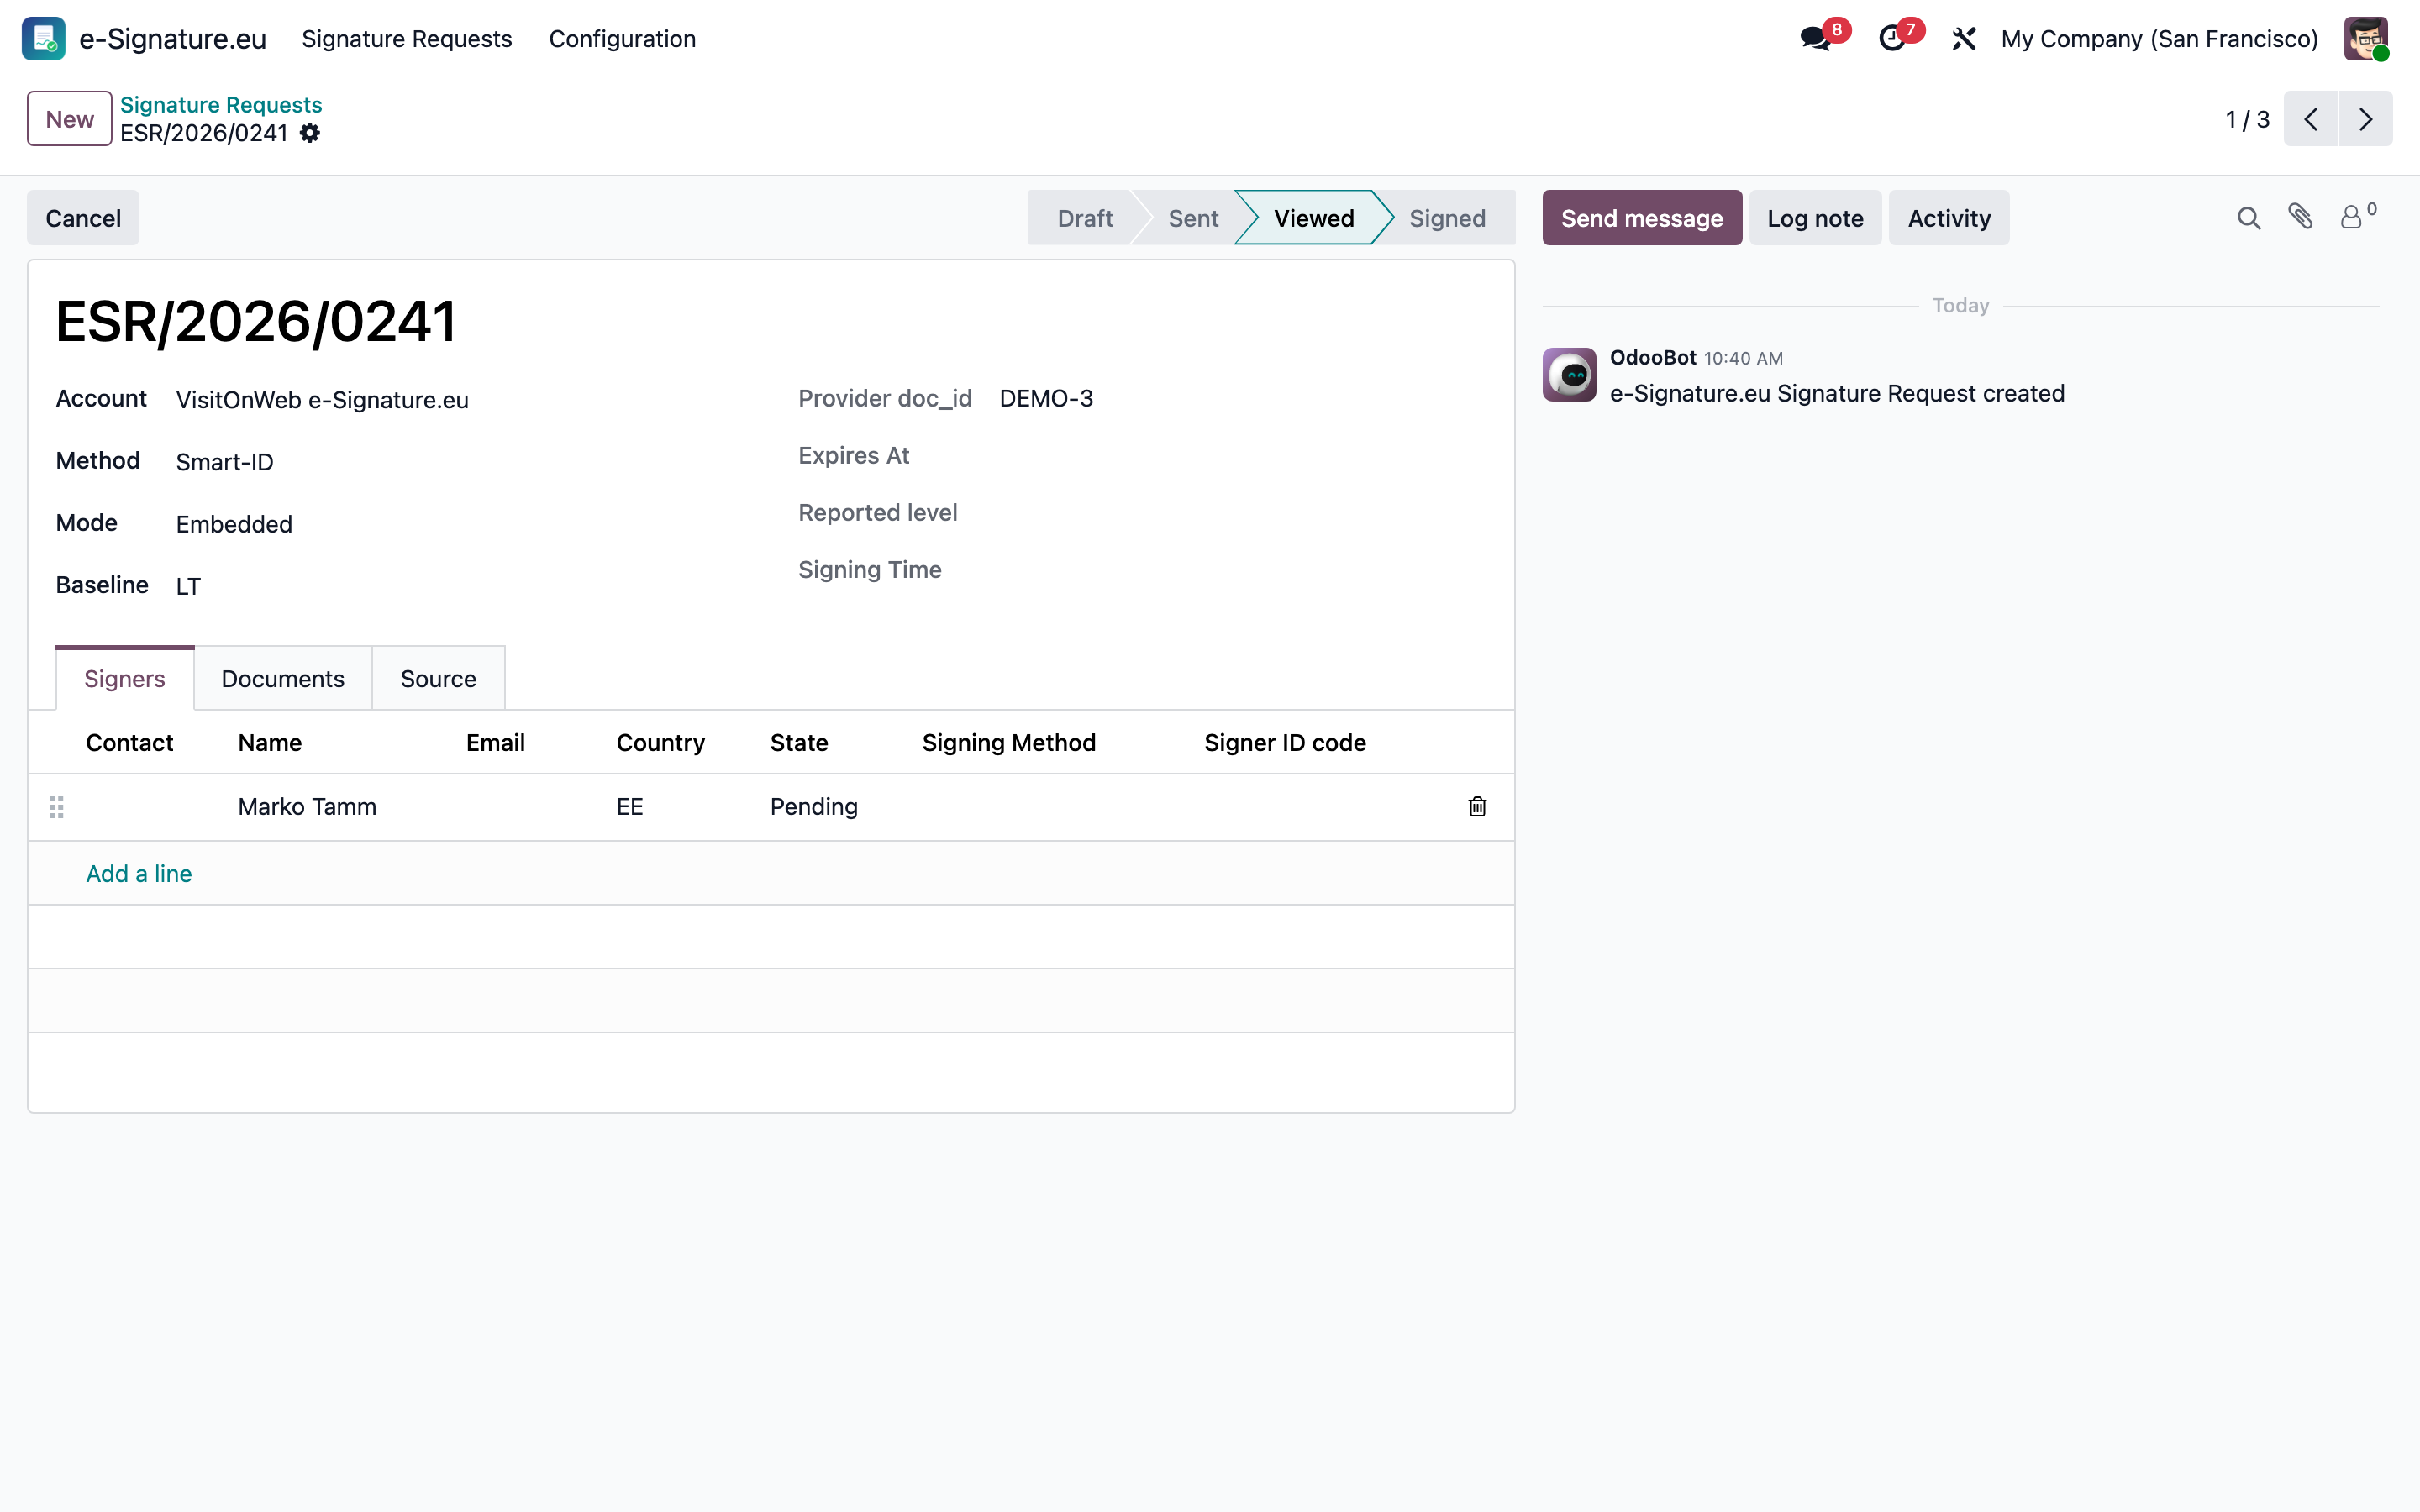Set status to Signed stage
This screenshot has width=2420, height=1512.
(x=1446, y=218)
